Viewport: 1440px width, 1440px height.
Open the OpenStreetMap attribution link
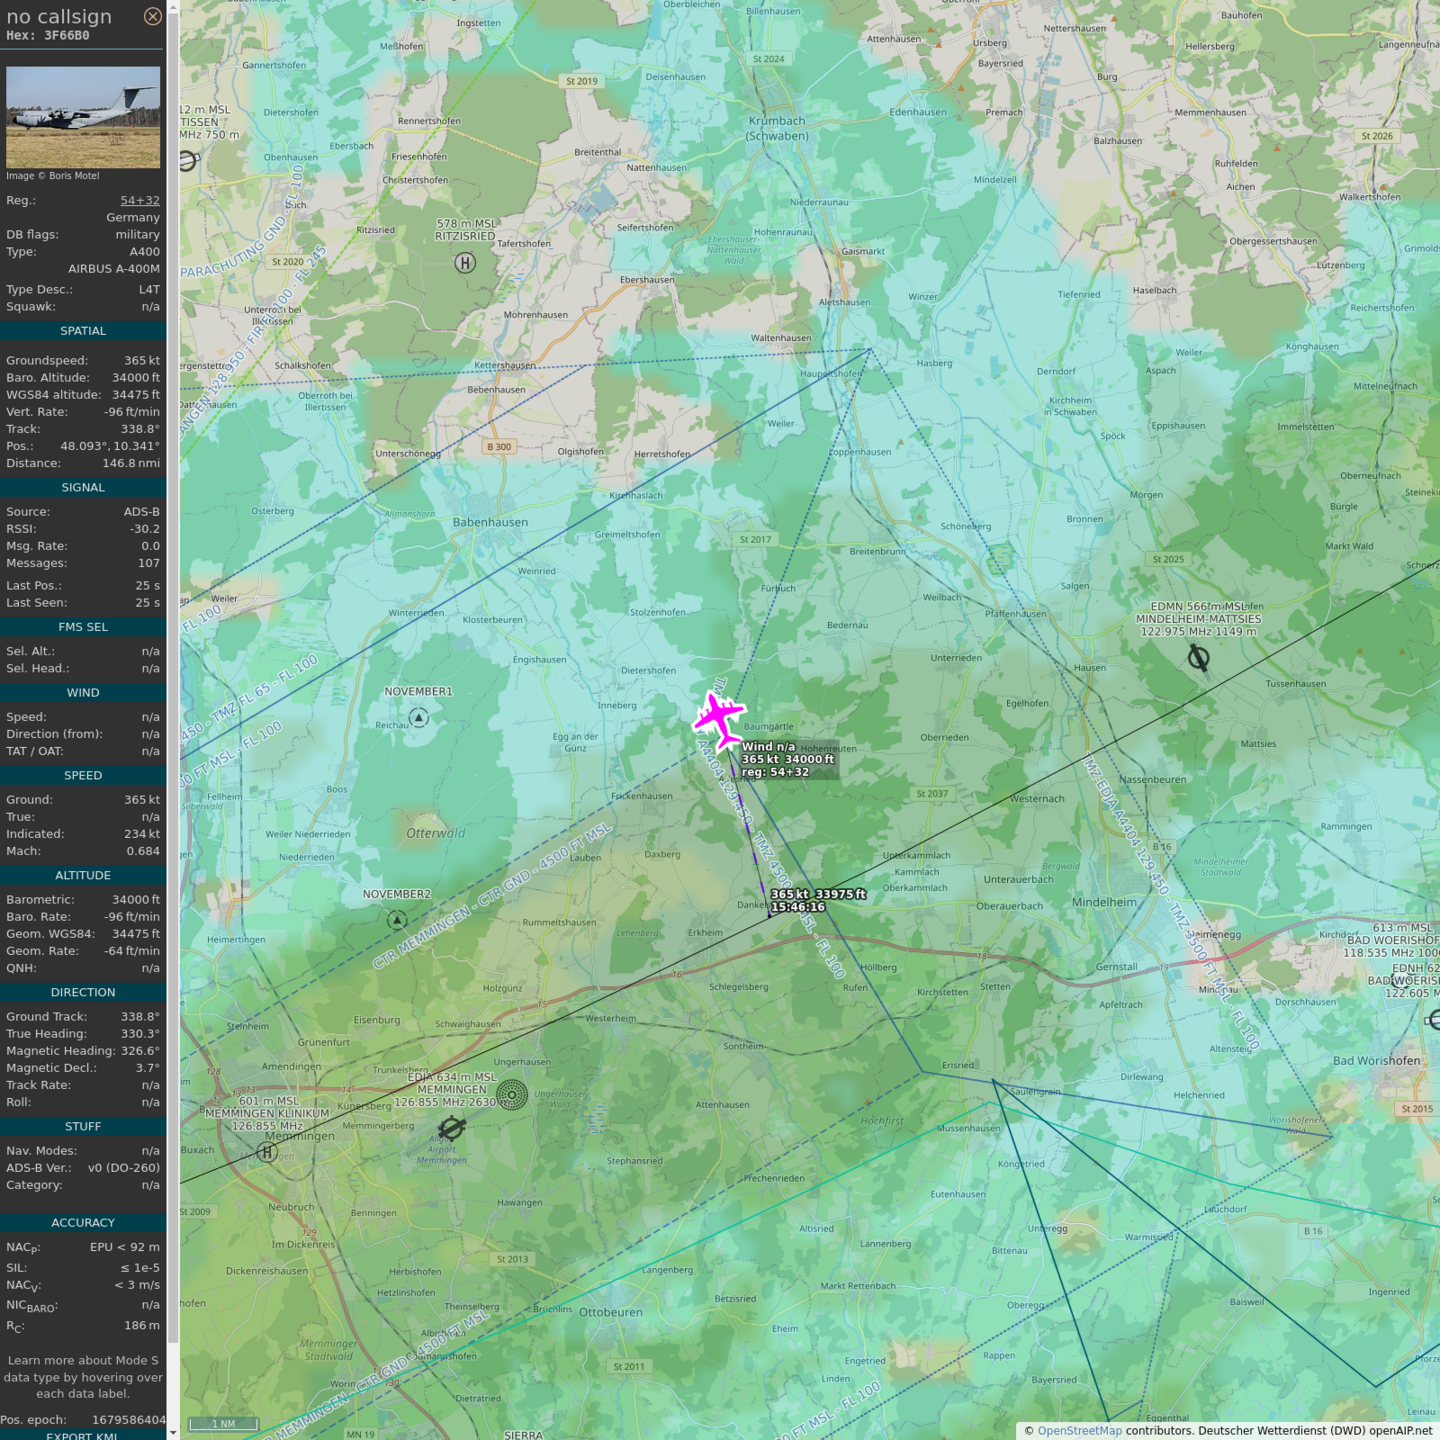coord(1079,1430)
